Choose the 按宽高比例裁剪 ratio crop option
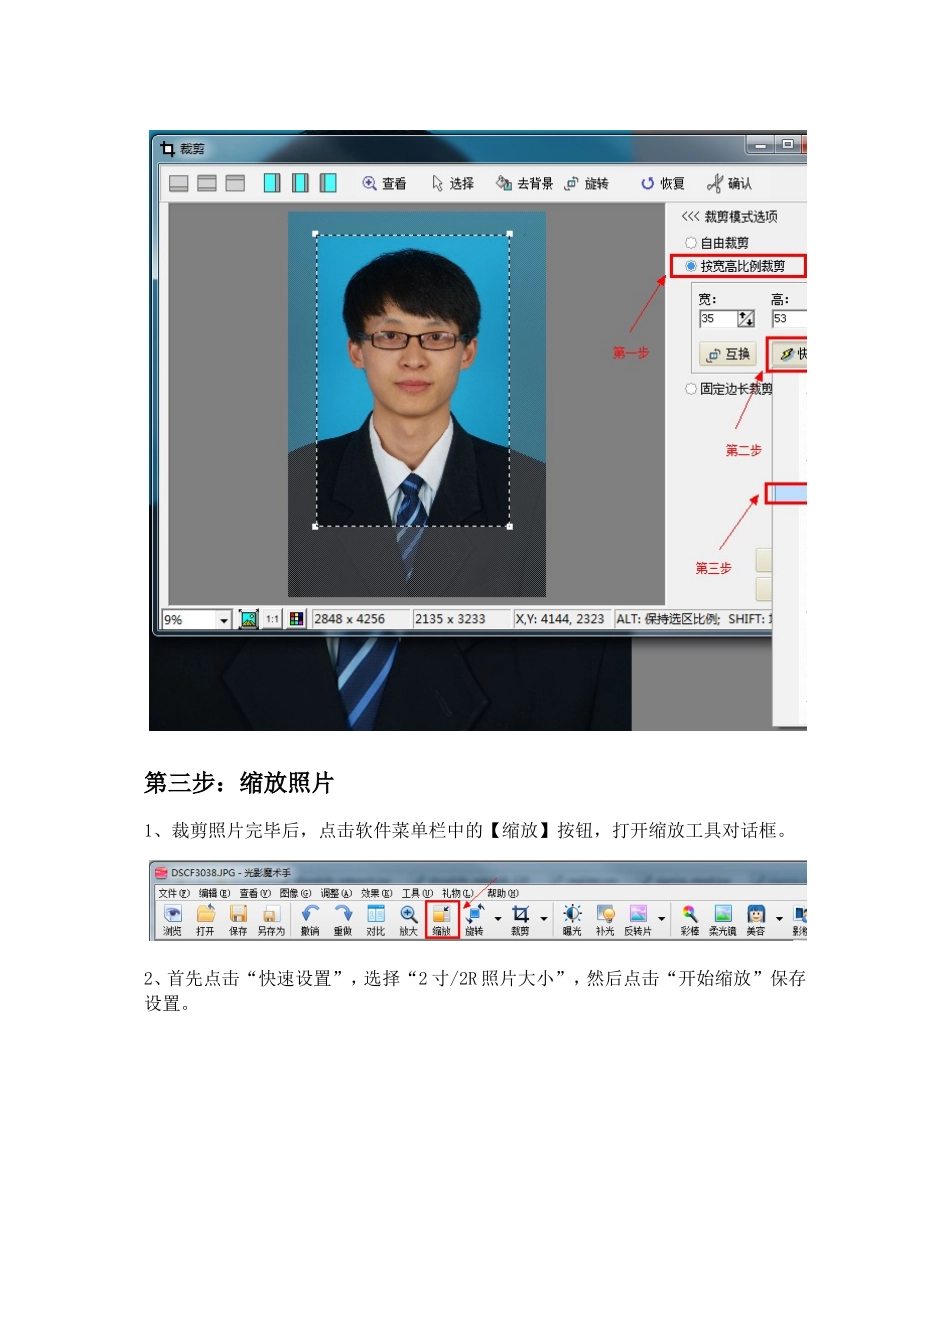 735,266
